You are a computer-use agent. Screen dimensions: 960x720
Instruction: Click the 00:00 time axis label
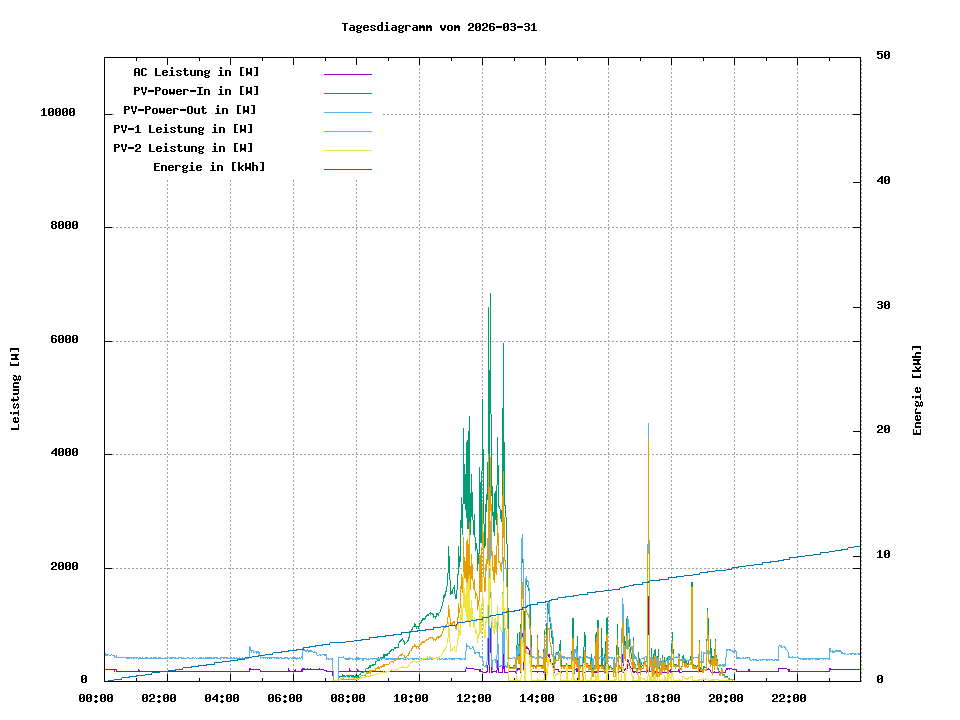[x=96, y=698]
